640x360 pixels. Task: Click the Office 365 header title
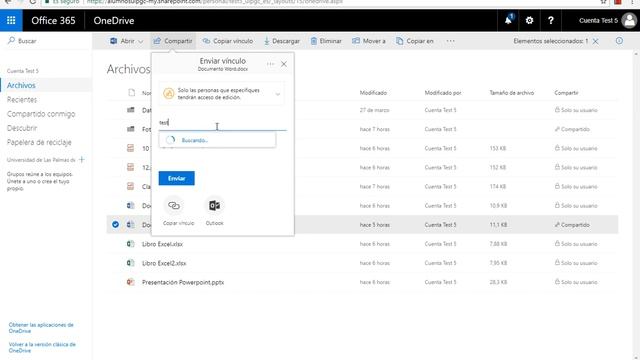coord(53,20)
